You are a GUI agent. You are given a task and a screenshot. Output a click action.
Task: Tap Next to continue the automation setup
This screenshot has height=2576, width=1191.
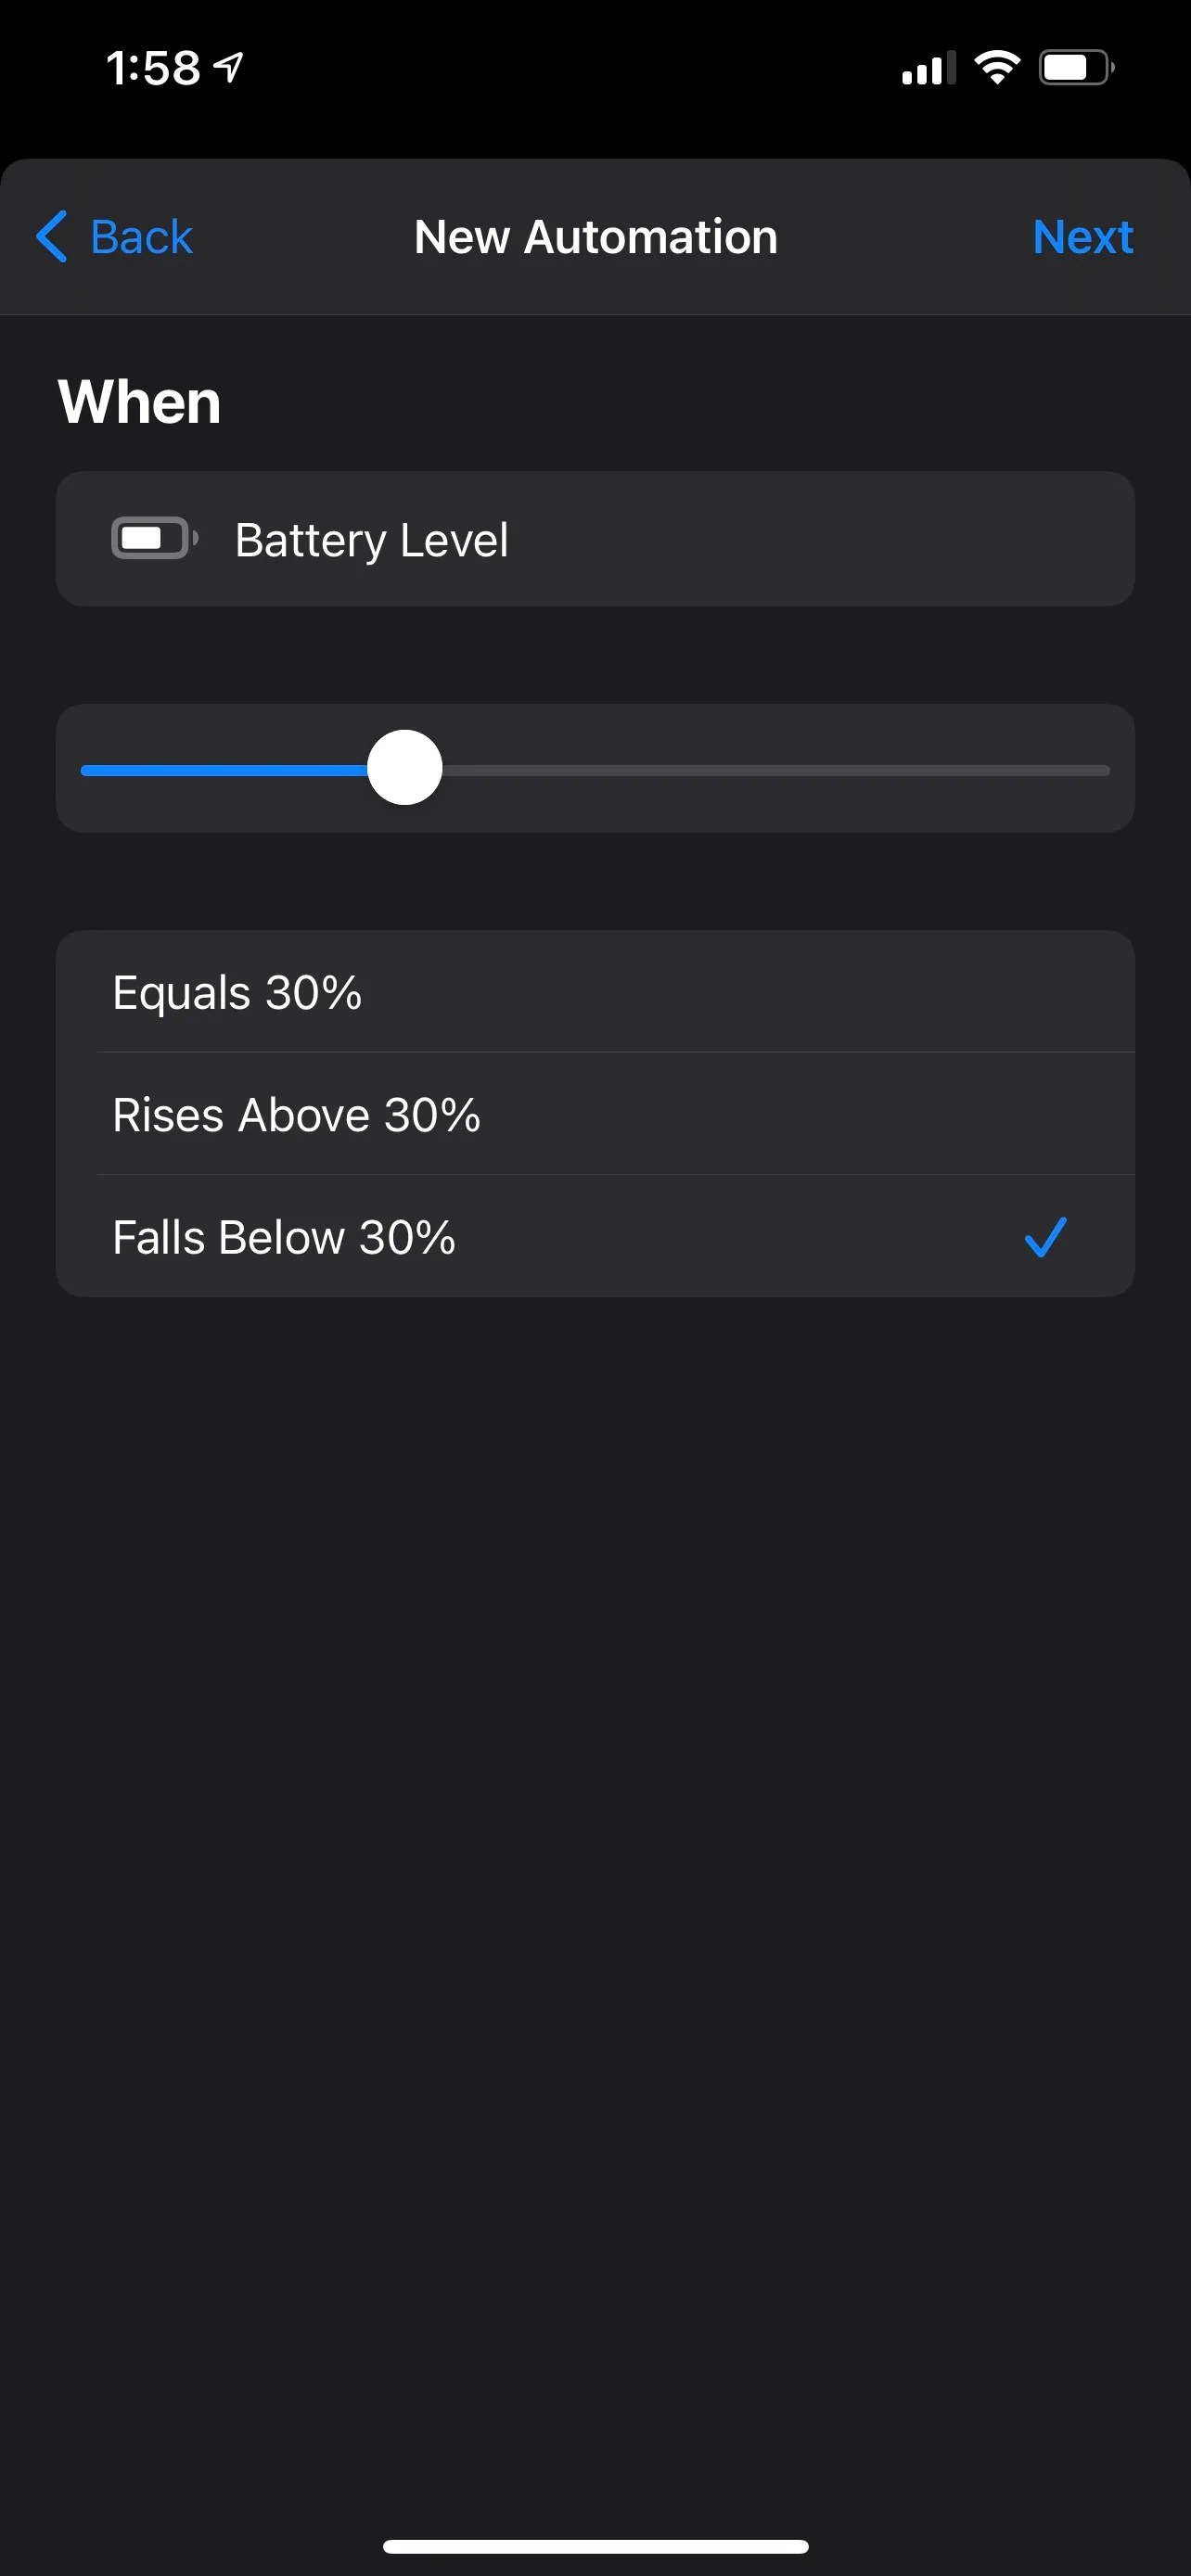coord(1083,237)
